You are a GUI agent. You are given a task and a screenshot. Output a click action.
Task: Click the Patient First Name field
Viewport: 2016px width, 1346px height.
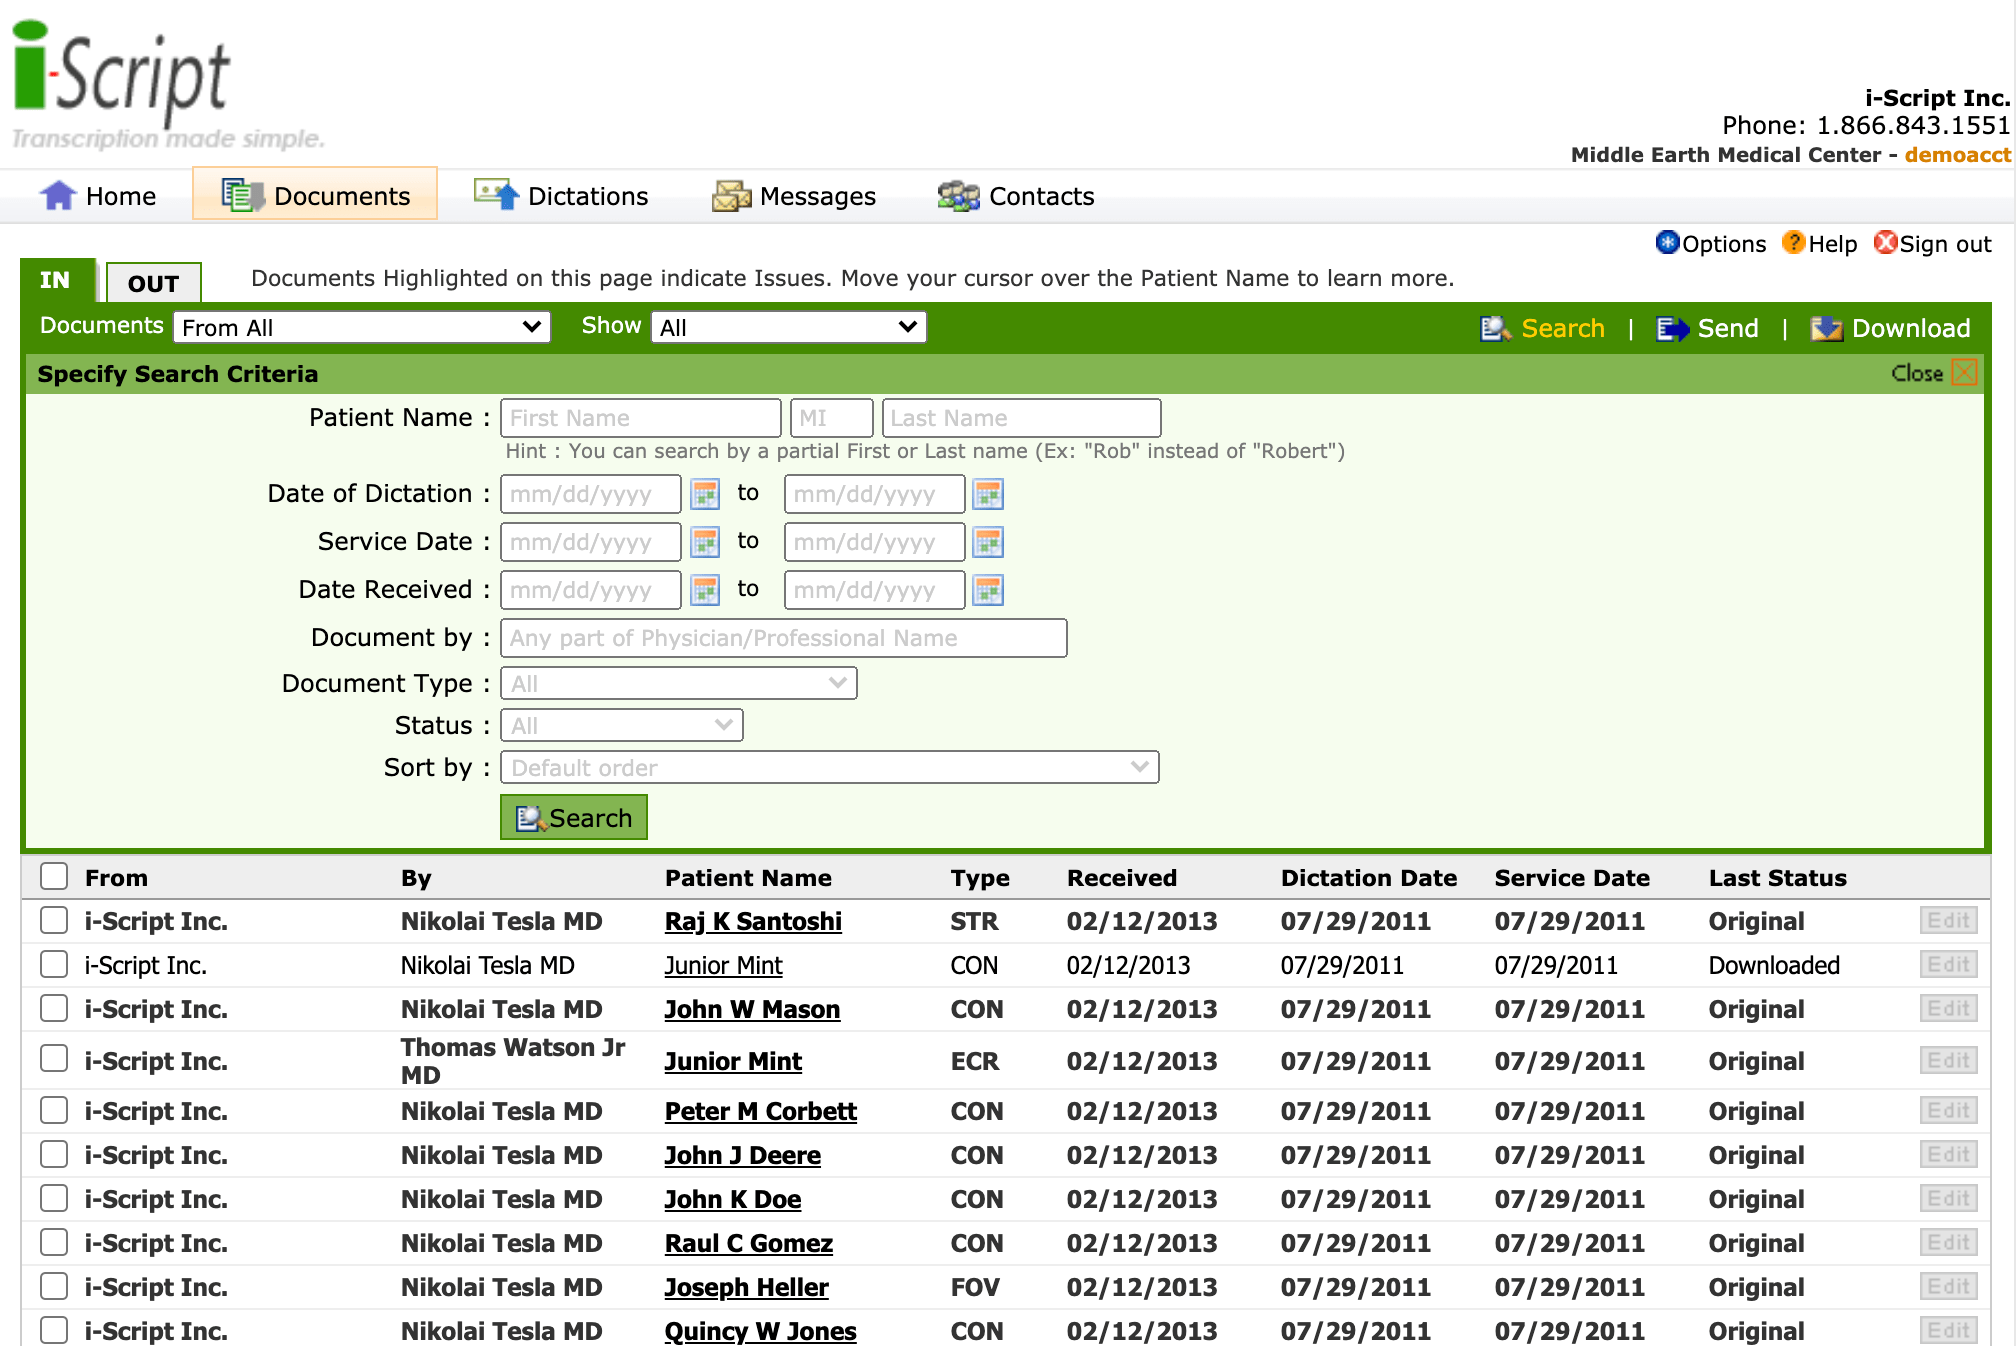pos(640,418)
